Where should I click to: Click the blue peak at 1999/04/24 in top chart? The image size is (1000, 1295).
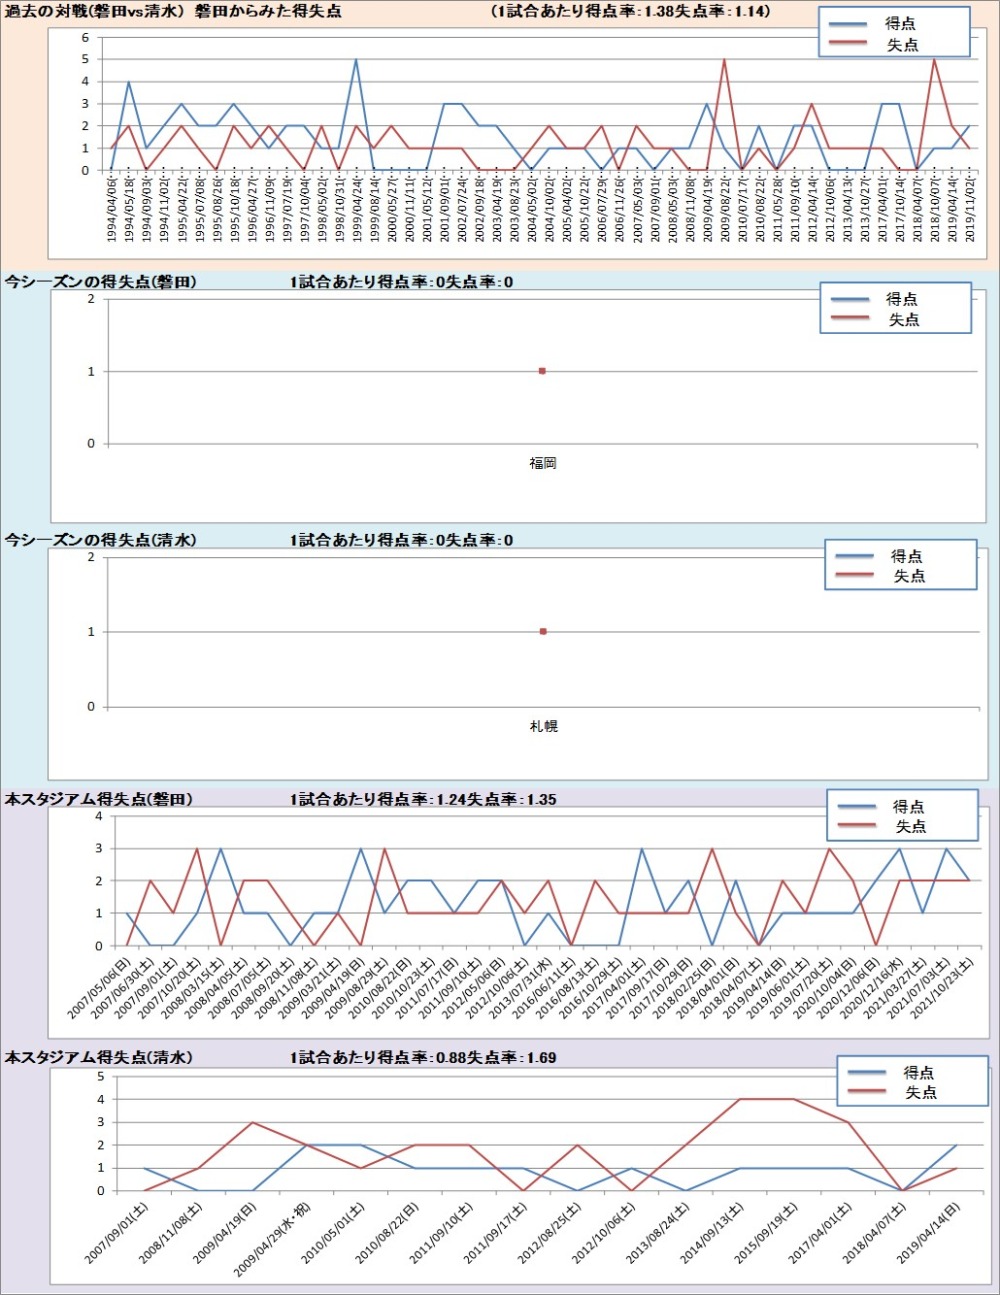coord(356,60)
